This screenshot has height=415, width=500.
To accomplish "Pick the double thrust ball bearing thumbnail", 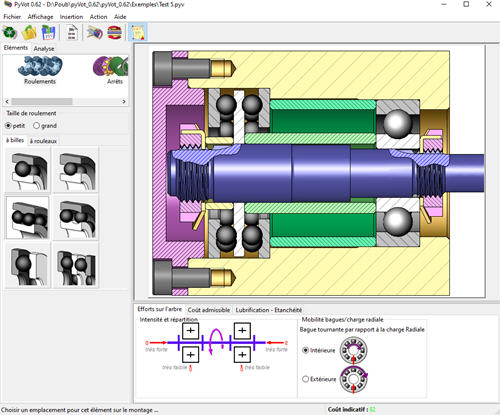I will coord(77,266).
